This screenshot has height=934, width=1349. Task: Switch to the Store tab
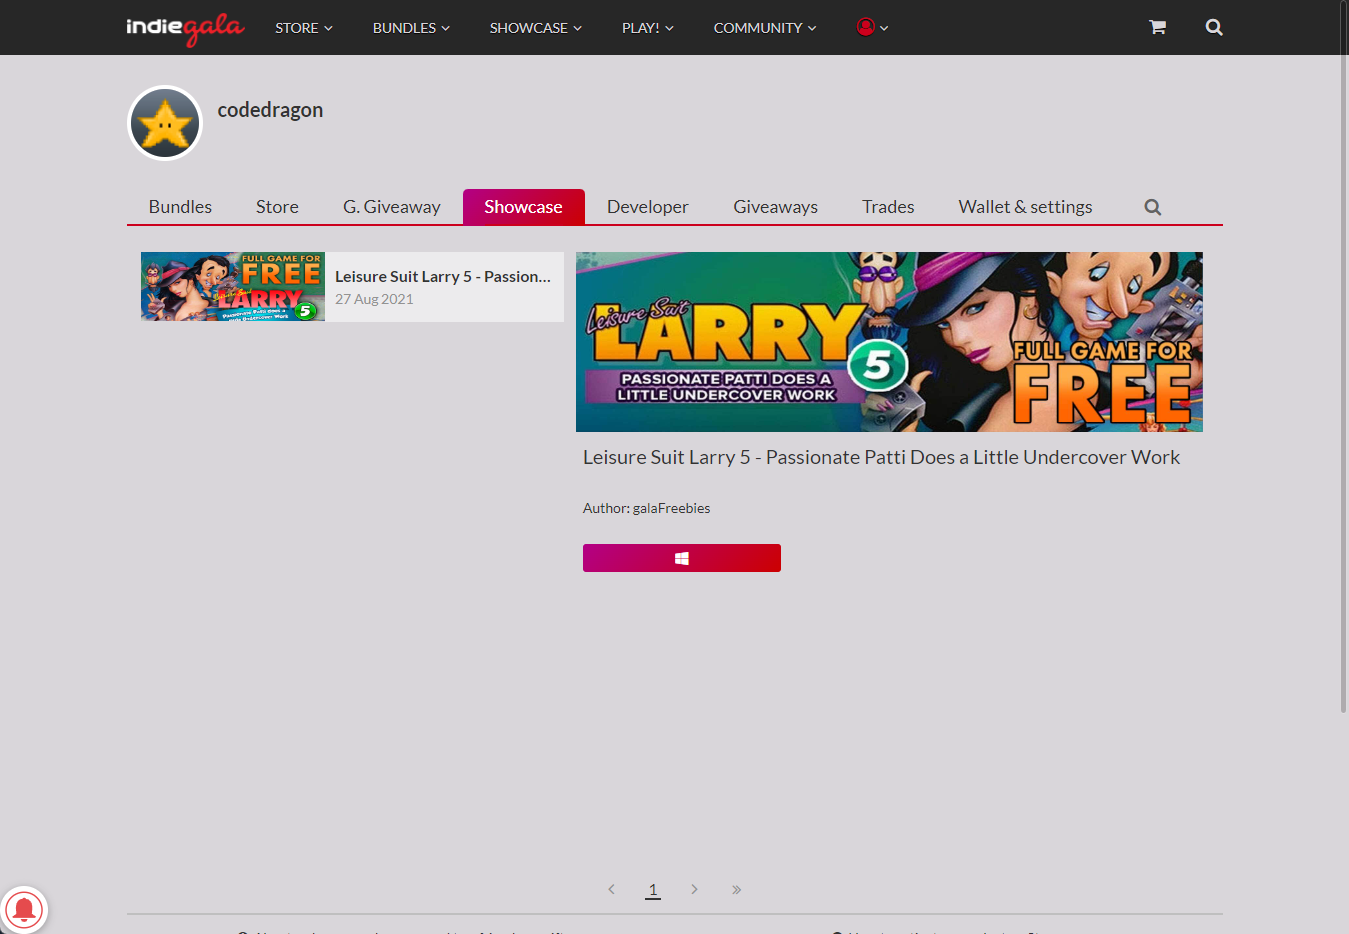tap(277, 207)
